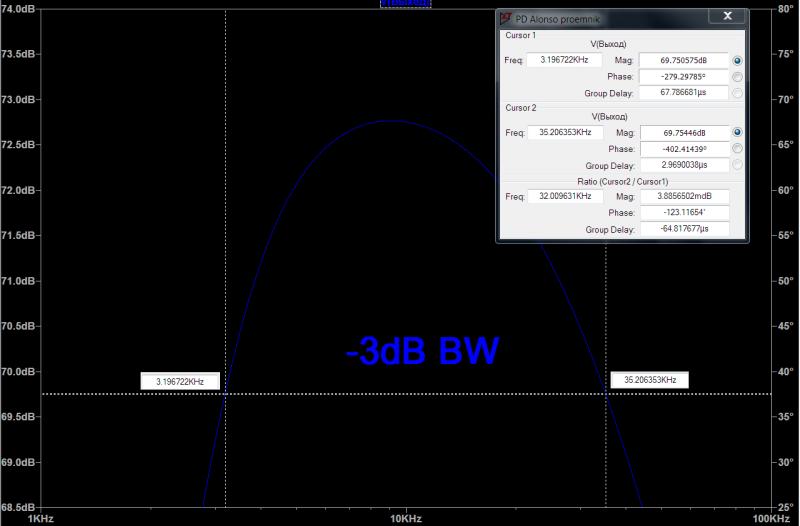
Task: Click Cursor 2 Mag field 69.75446dB
Action: tap(685, 133)
